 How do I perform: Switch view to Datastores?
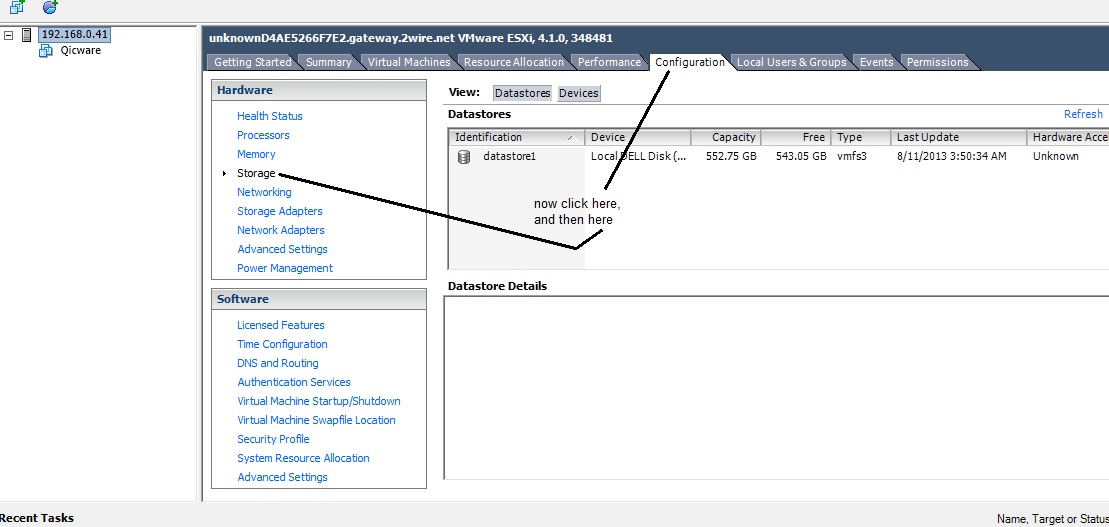(523, 93)
